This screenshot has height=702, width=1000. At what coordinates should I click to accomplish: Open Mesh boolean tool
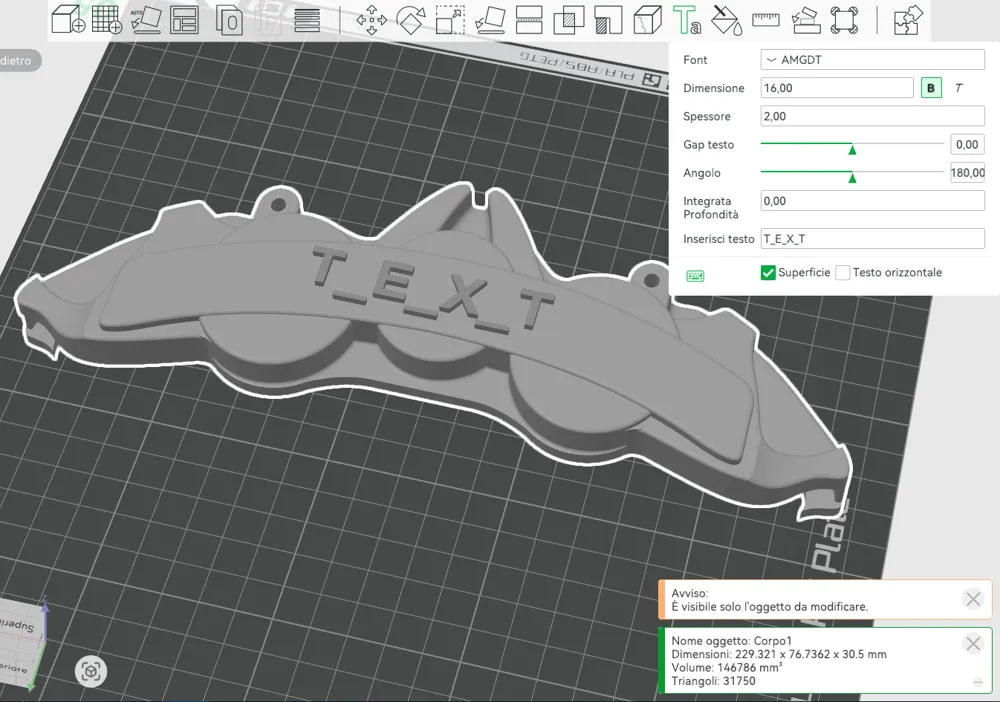coord(568,20)
